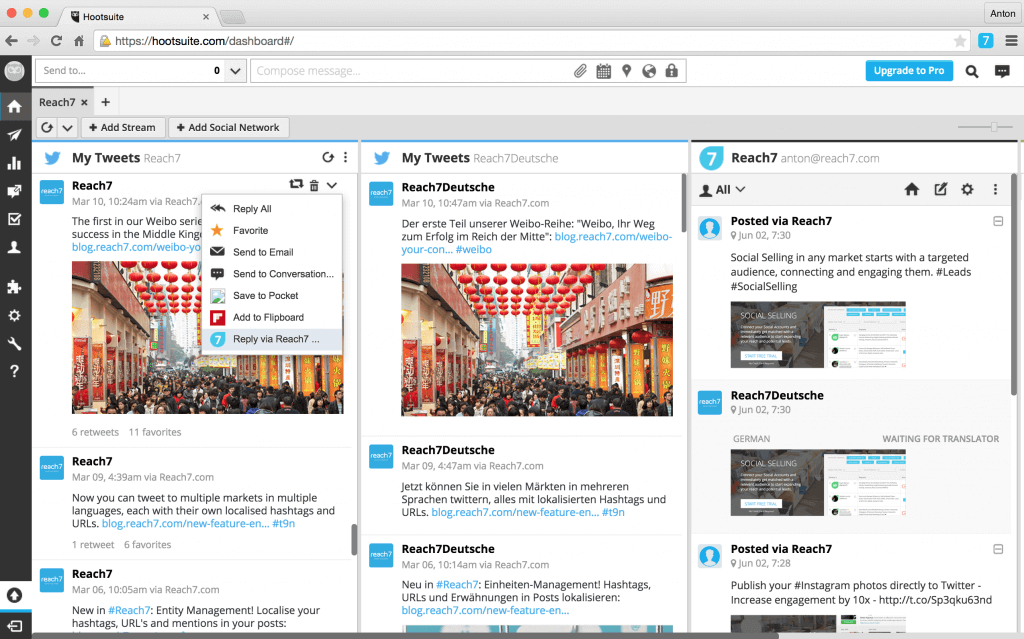Toggle message privacy with the padlock icon
The width and height of the screenshot is (1024, 639).
click(x=671, y=70)
